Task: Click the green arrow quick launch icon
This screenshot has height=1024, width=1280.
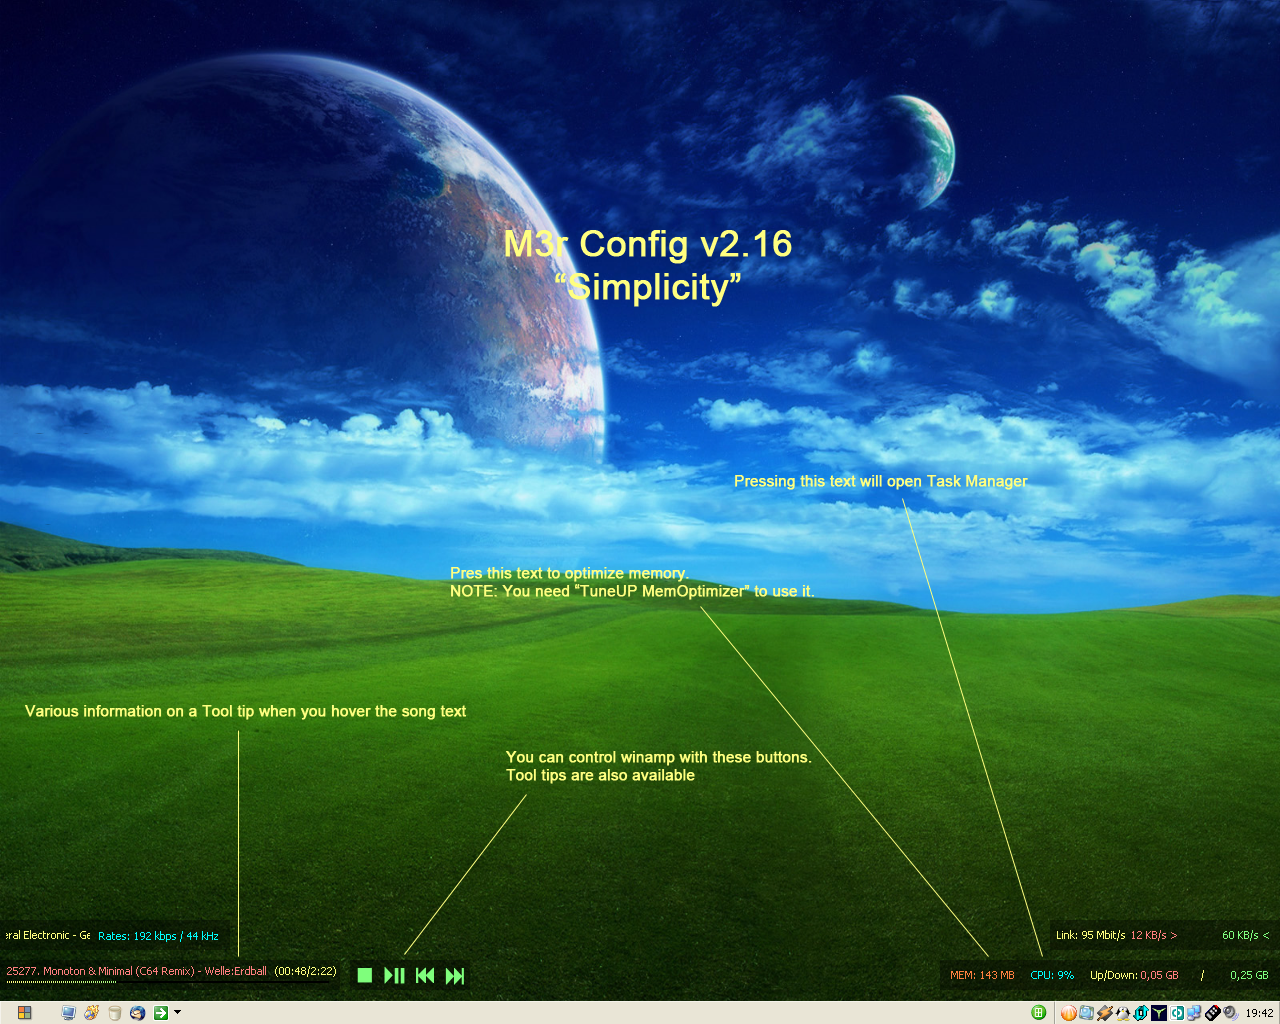Action: click(x=161, y=1012)
